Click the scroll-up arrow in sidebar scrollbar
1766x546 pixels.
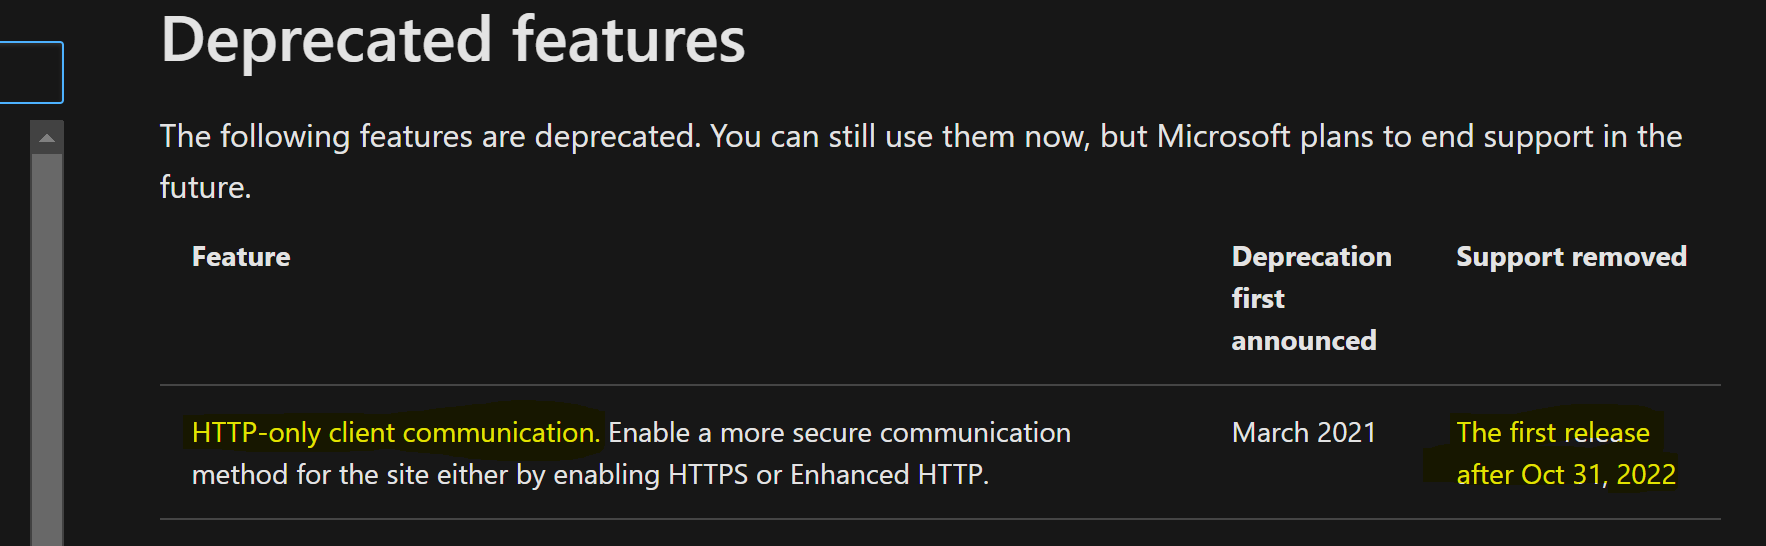pos(47,138)
